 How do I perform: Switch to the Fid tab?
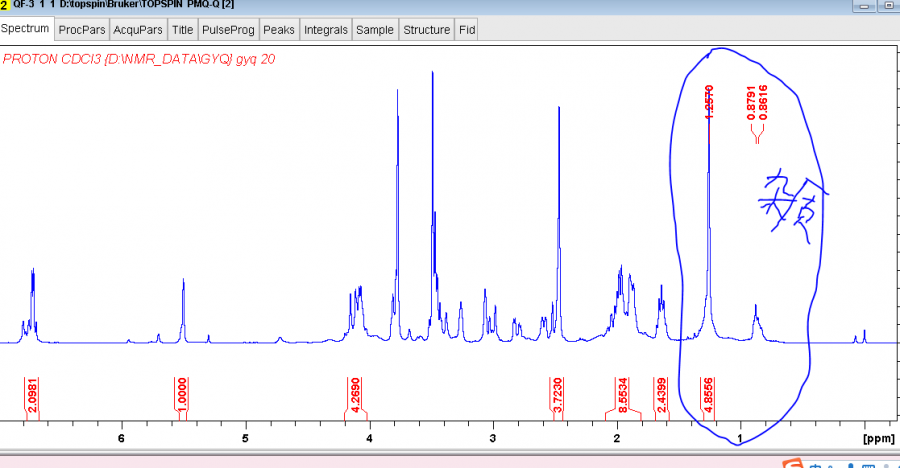click(x=467, y=30)
